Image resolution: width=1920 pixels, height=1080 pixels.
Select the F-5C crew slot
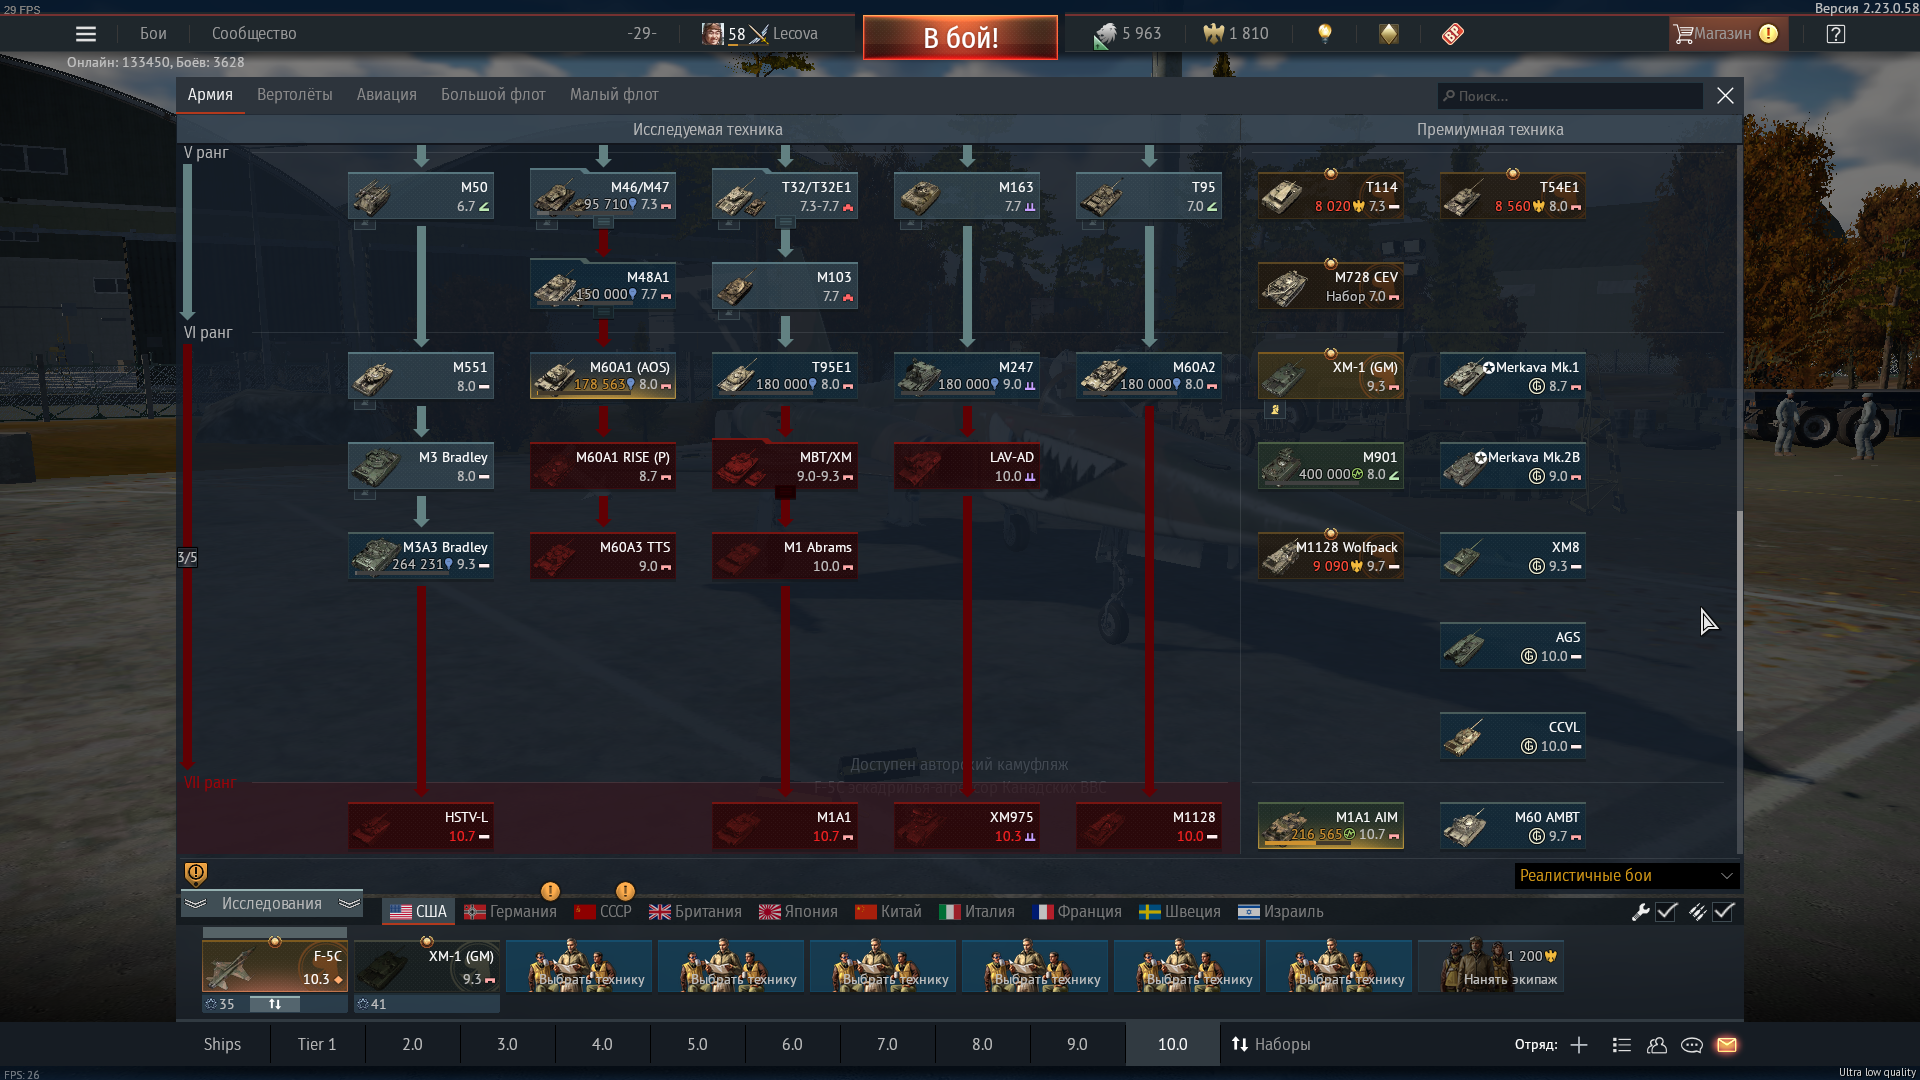[x=275, y=967]
